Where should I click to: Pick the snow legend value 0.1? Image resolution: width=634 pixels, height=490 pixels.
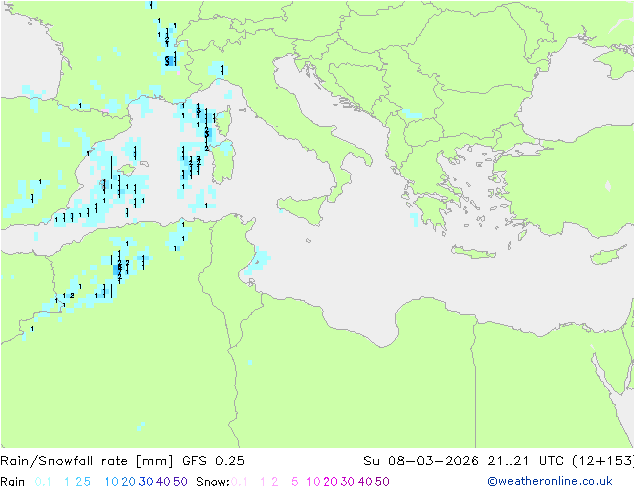coord(239,482)
